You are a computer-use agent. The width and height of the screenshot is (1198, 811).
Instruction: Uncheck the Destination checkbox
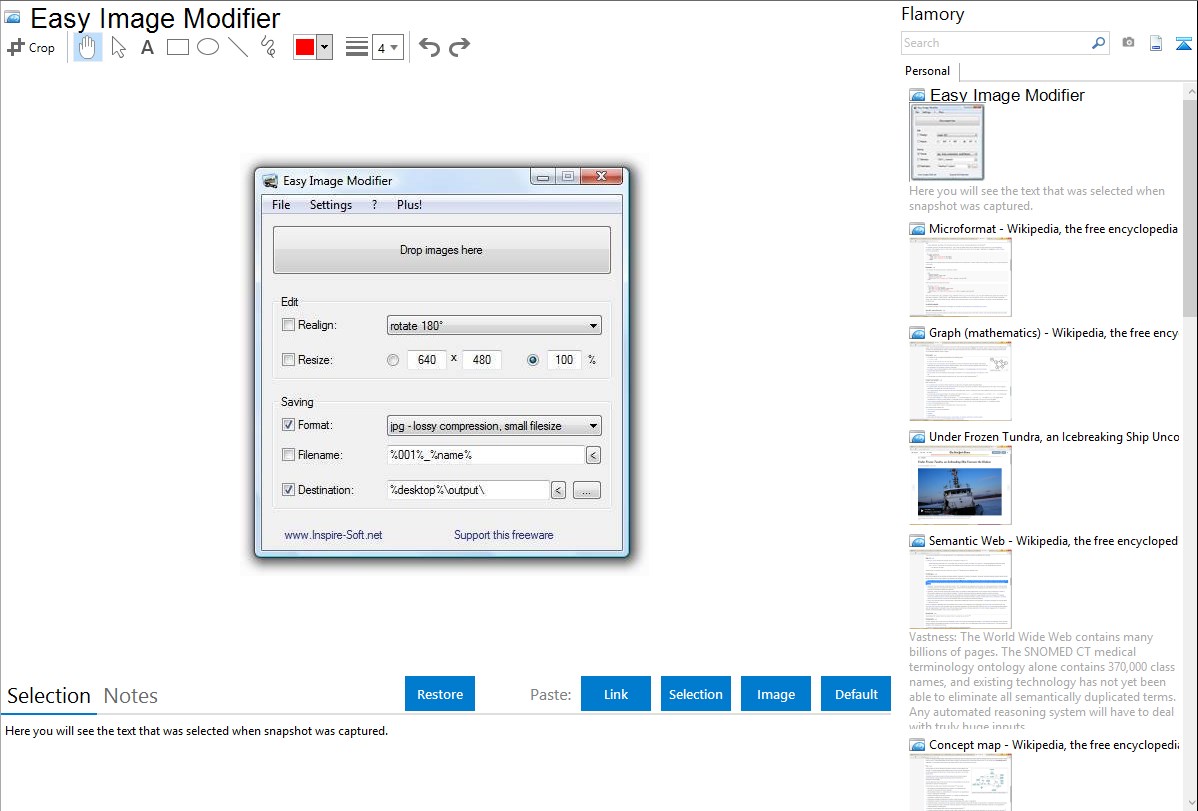[288, 490]
